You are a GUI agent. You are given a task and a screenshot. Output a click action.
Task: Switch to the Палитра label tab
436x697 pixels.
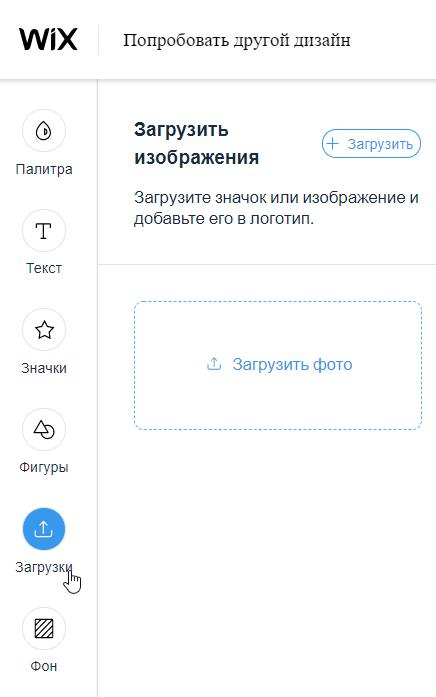[44, 169]
